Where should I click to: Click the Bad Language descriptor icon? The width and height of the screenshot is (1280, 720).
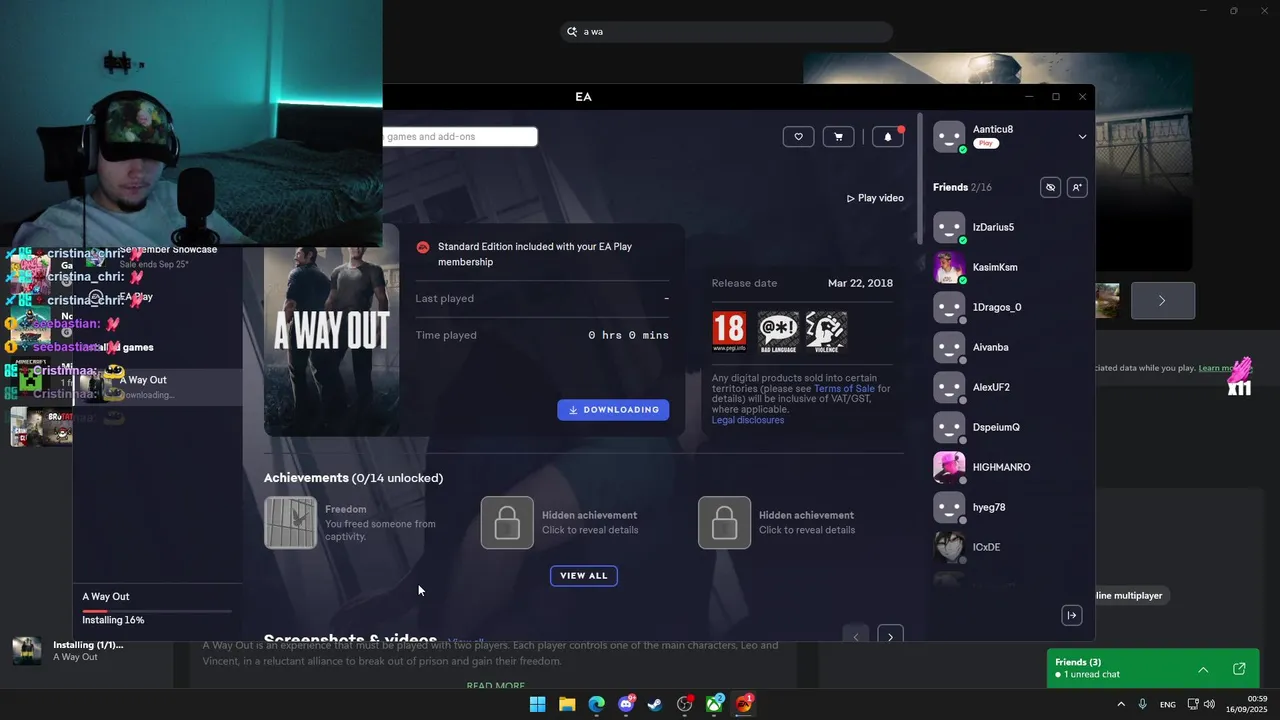point(779,332)
